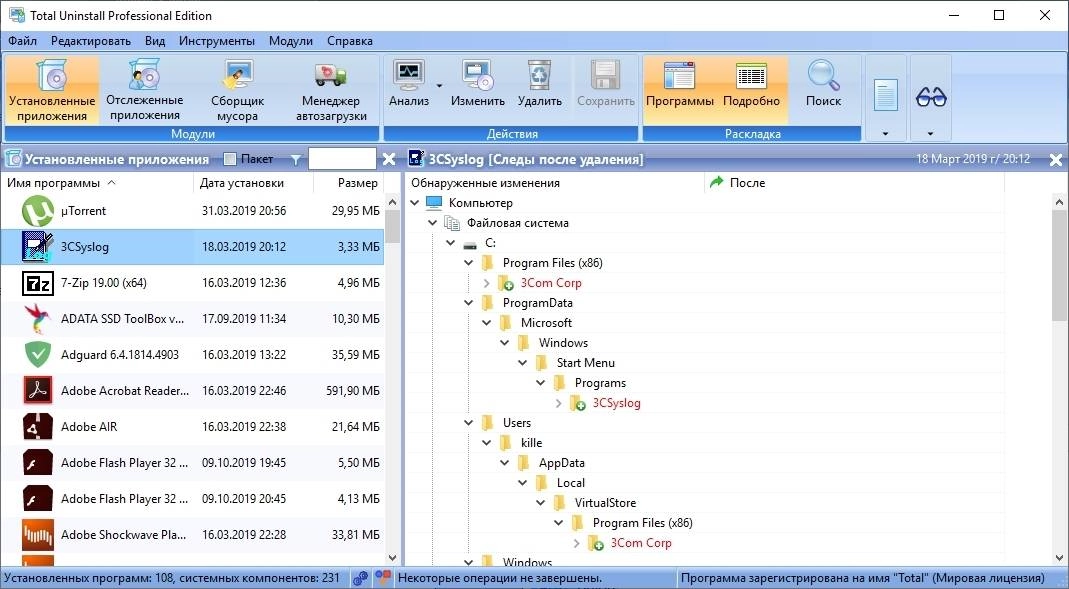The width and height of the screenshot is (1069, 589).
Task: Open dropdown arrow next to Анализ
Action: click(439, 85)
